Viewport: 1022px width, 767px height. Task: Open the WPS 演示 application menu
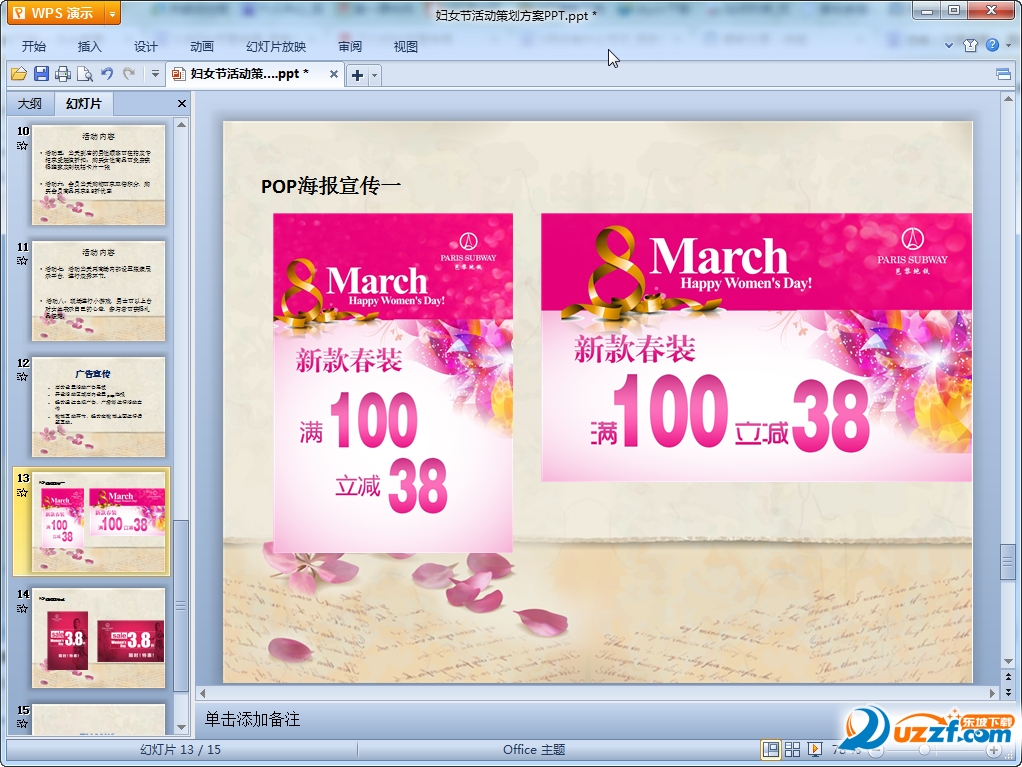[56, 13]
